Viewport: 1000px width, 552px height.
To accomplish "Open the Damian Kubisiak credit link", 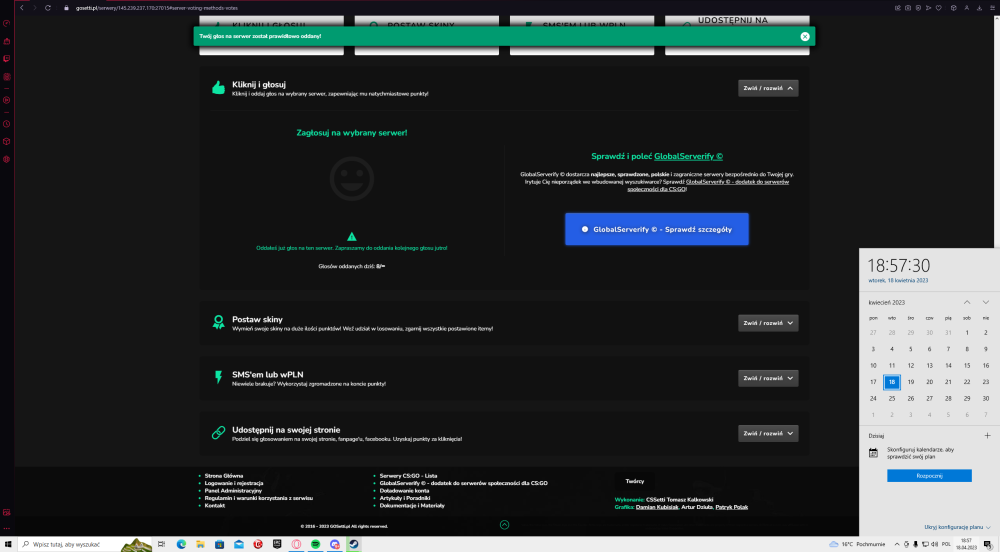I will [x=657, y=507].
